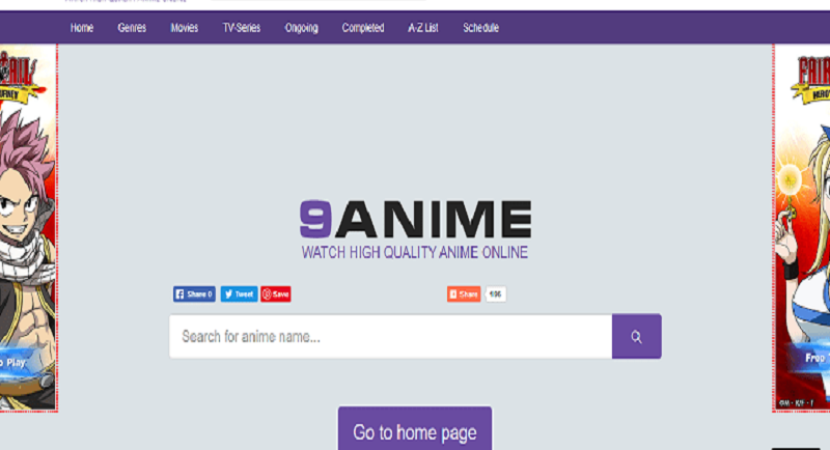Open the Fairy Tail ad with Natsu
Viewport: 830px width, 450px height.
29,228
